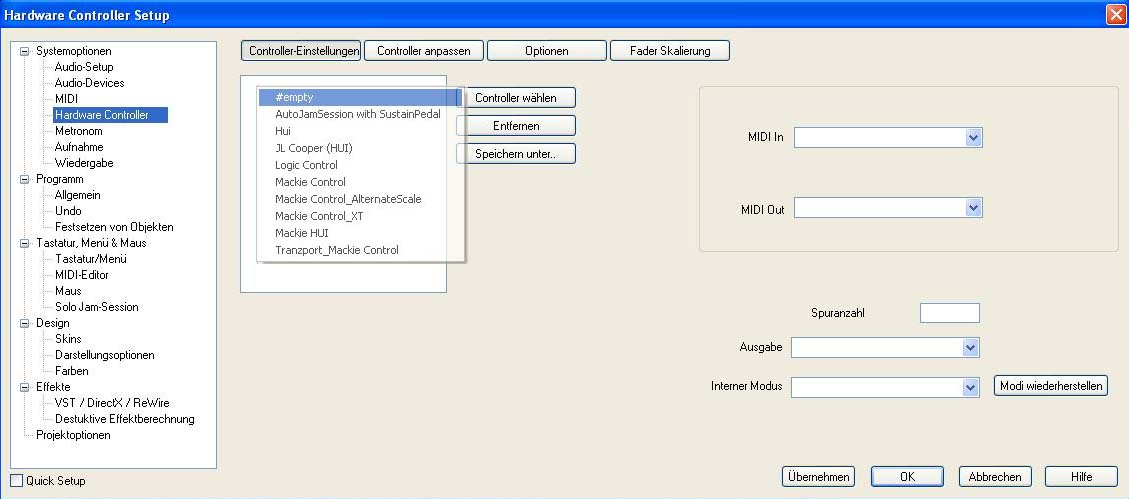The width and height of the screenshot is (1129, 499).
Task: Pick Mackie Control_XT from the list
Action: 360,216
